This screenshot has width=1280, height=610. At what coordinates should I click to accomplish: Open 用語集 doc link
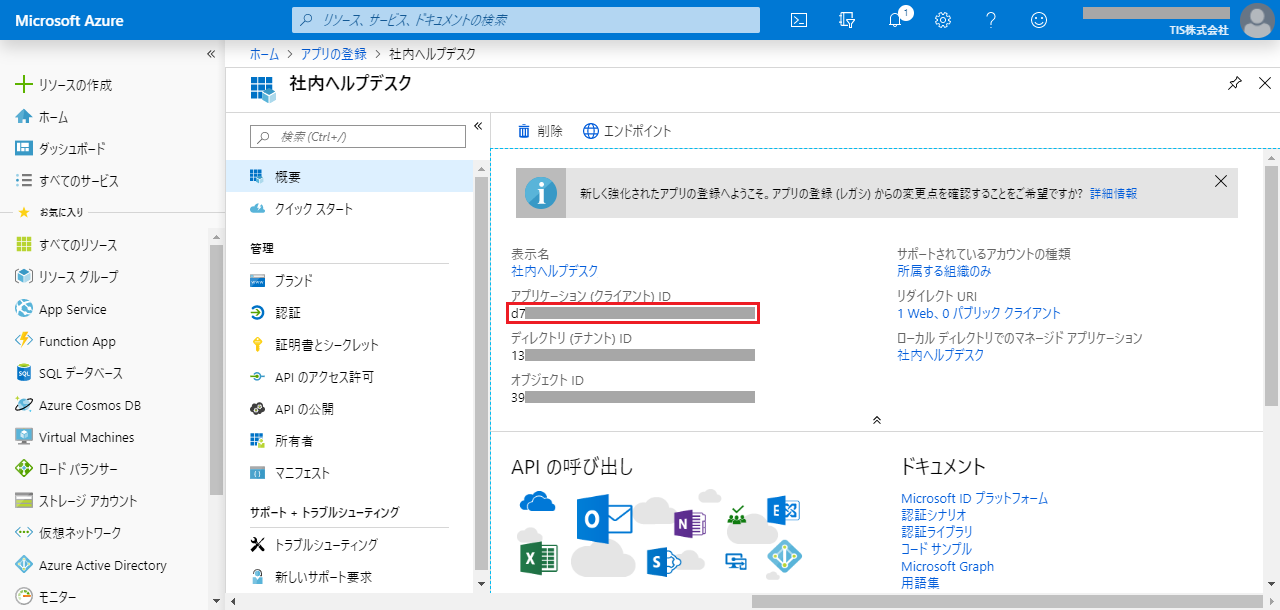[920, 583]
